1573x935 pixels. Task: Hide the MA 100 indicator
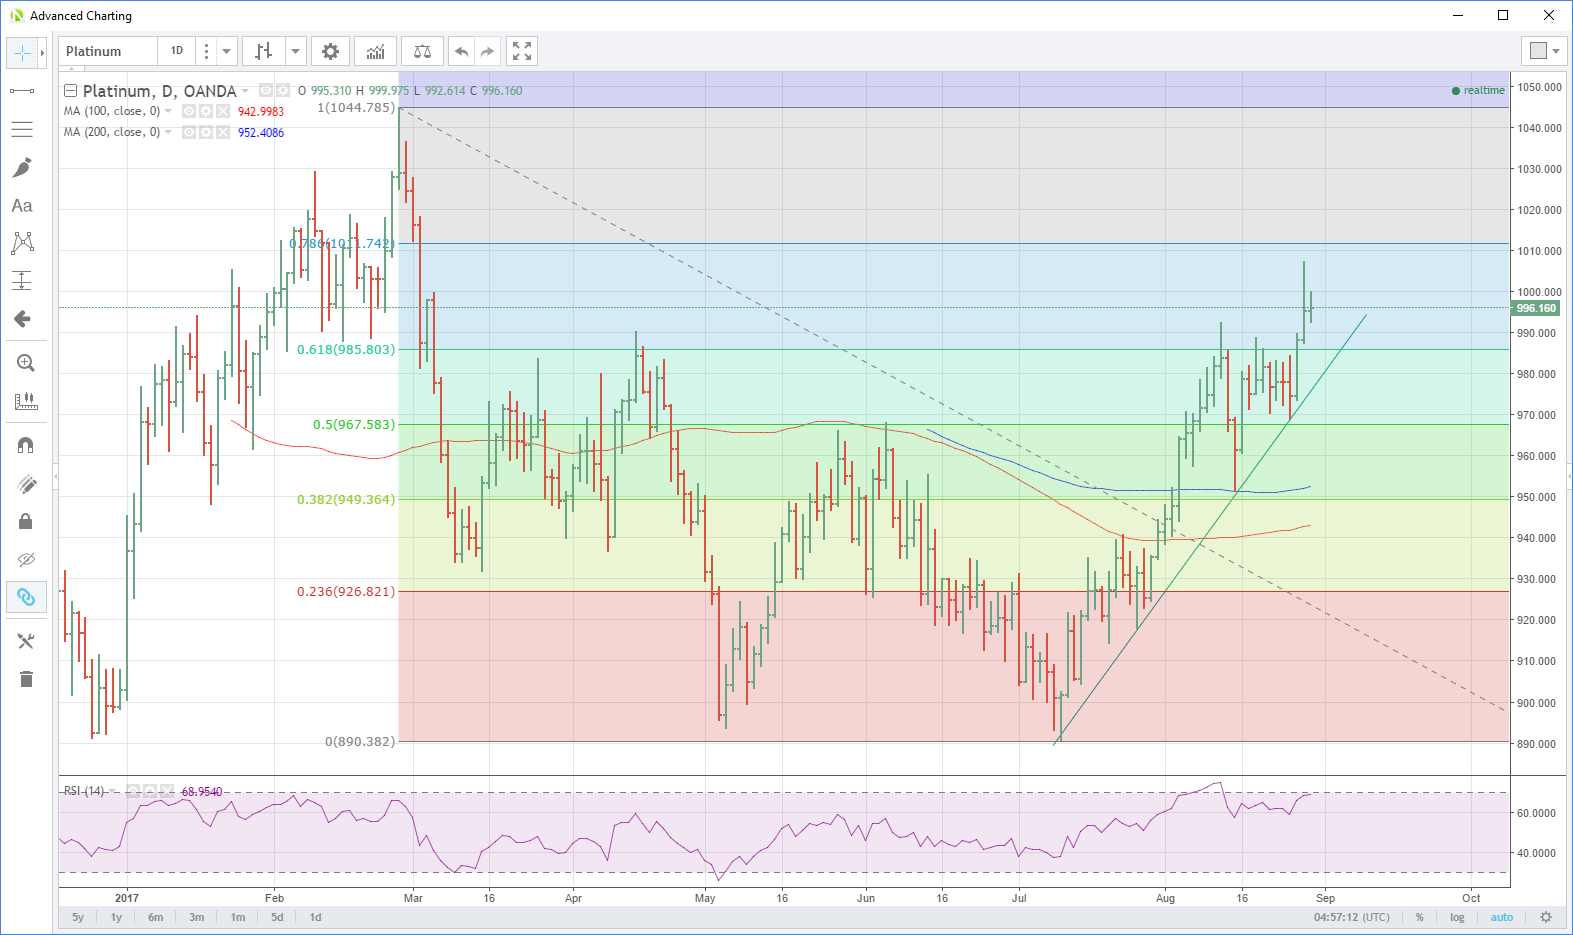tap(189, 111)
